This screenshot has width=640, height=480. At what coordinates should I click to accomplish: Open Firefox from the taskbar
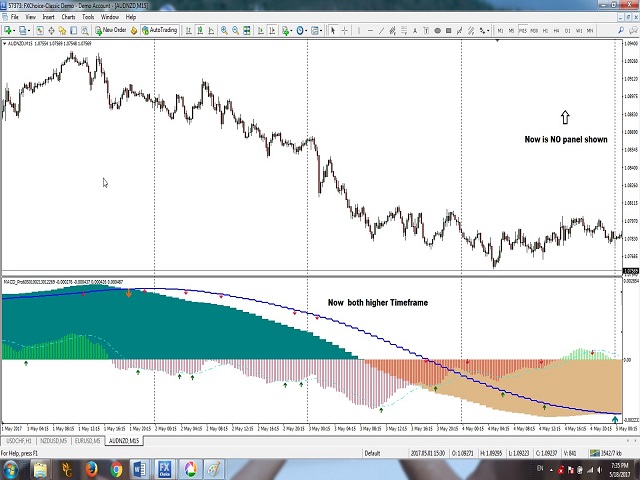point(91,469)
